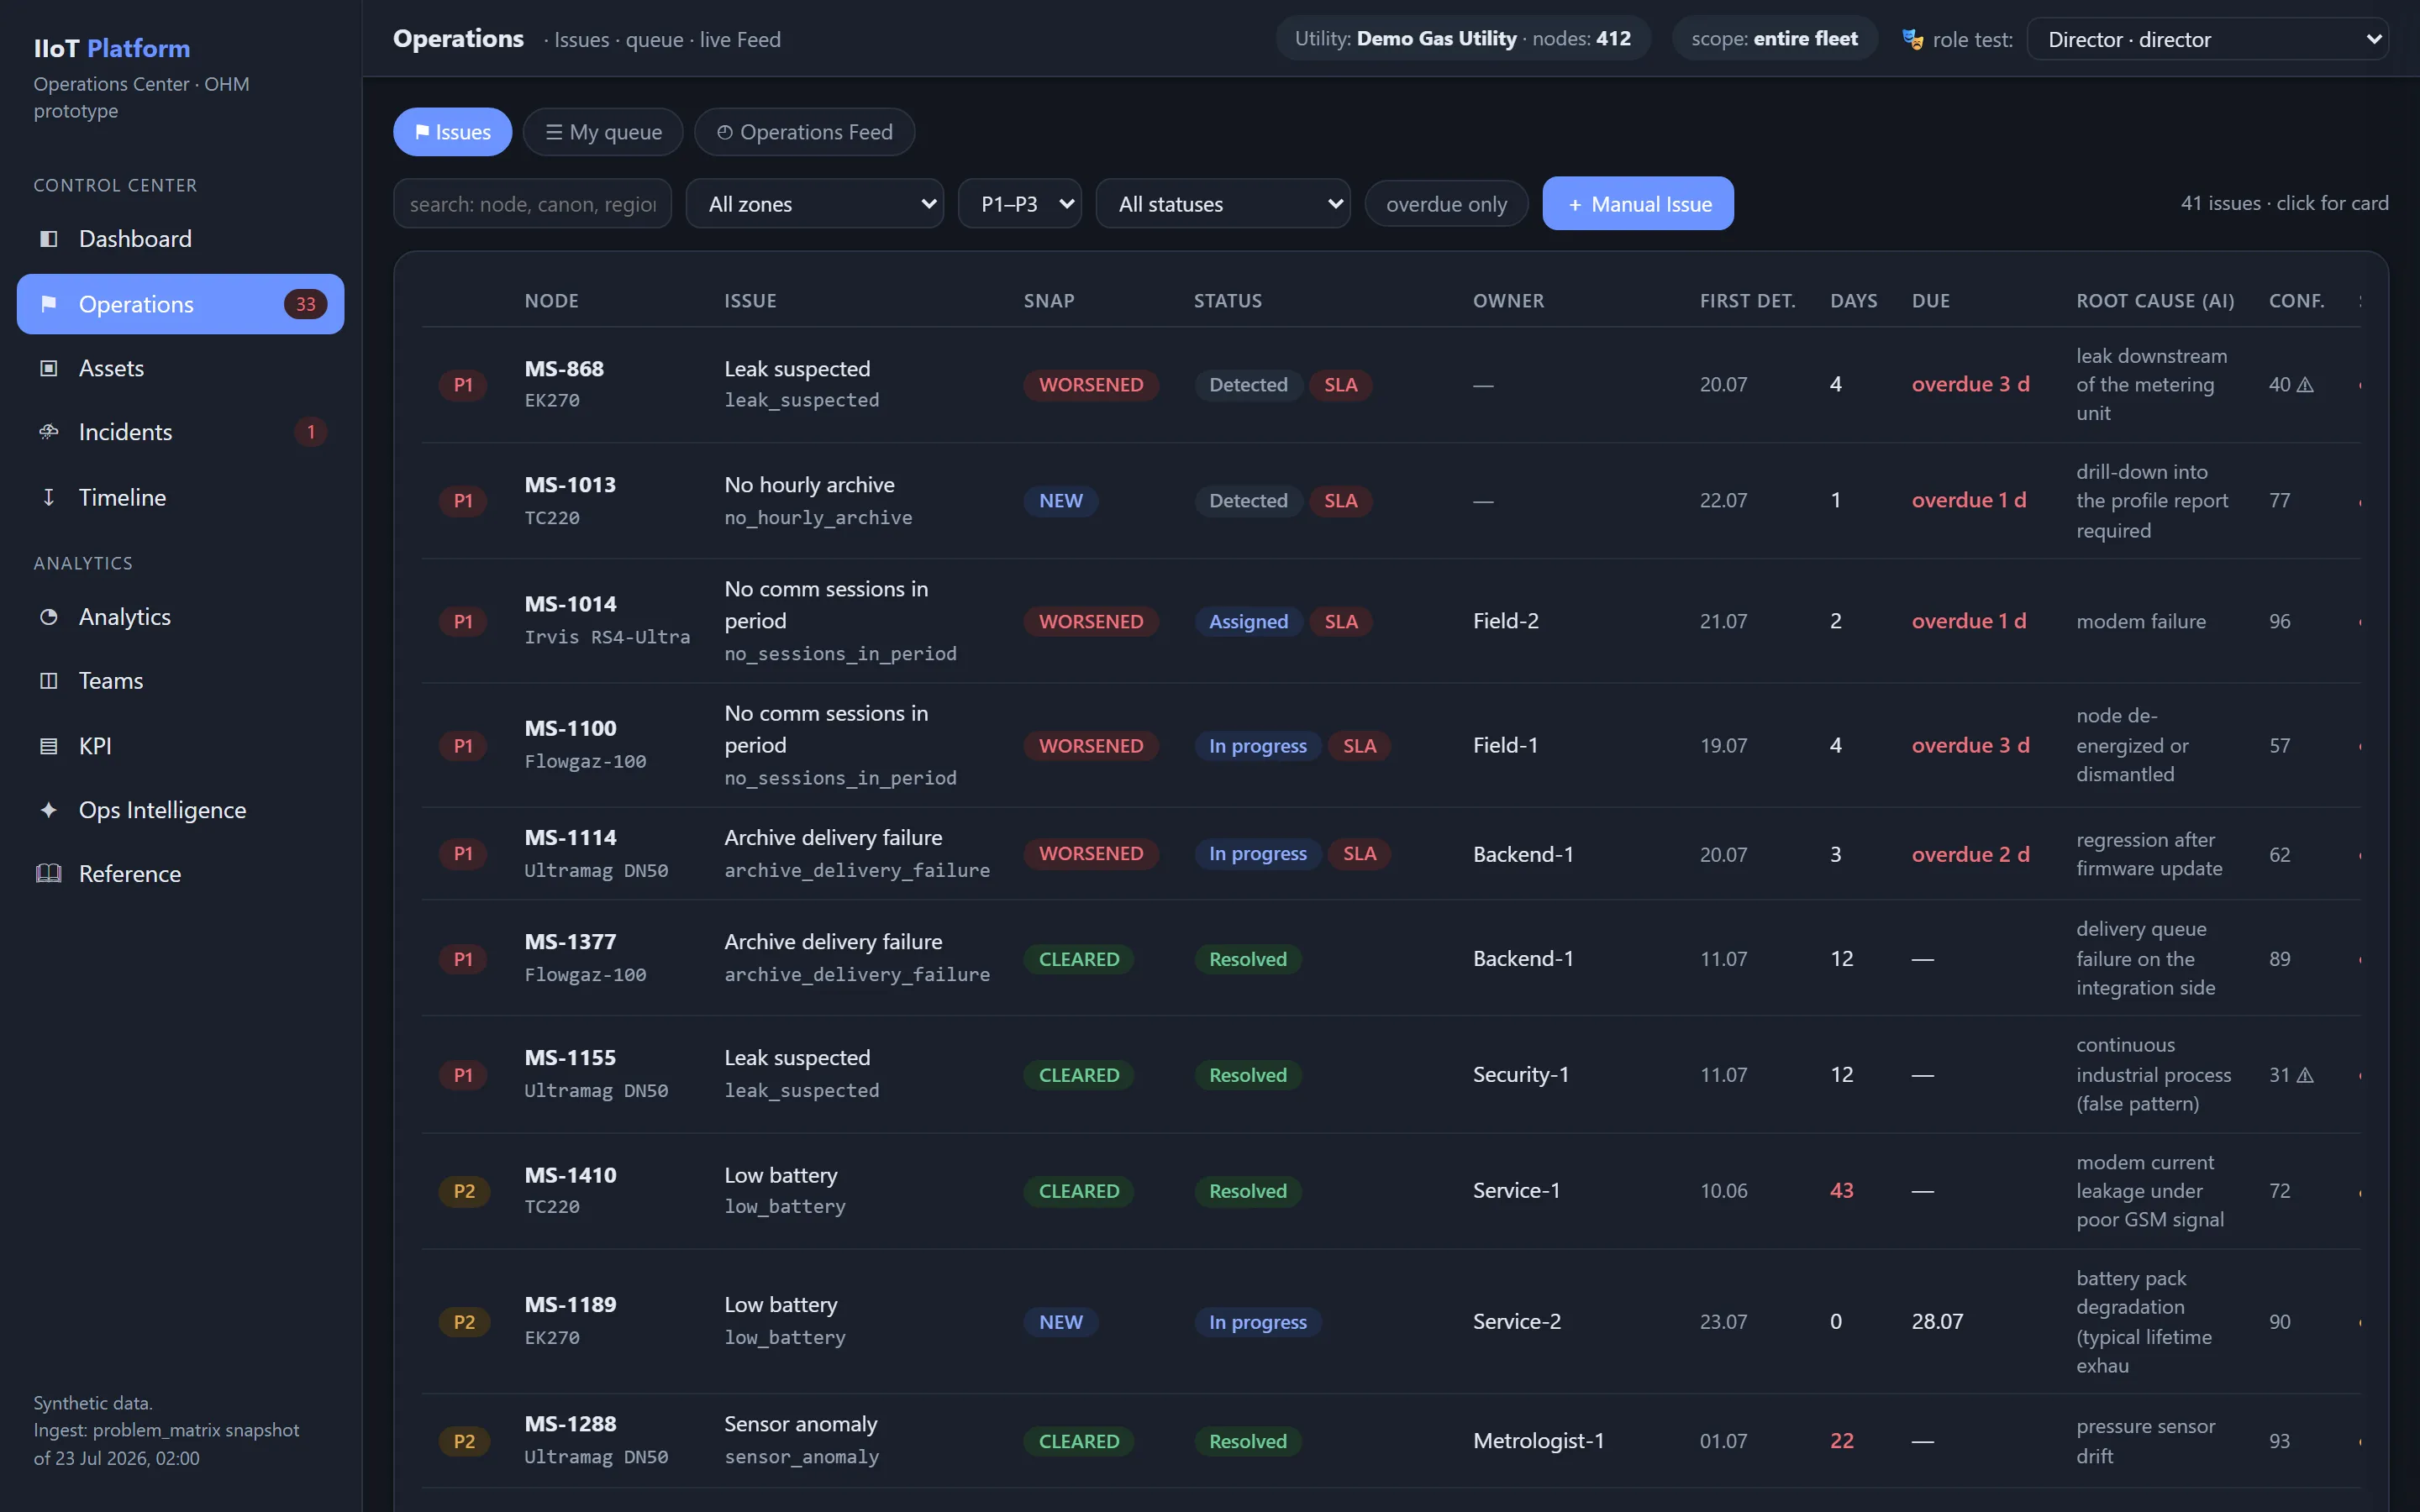Switch to the My queue tab

click(603, 132)
